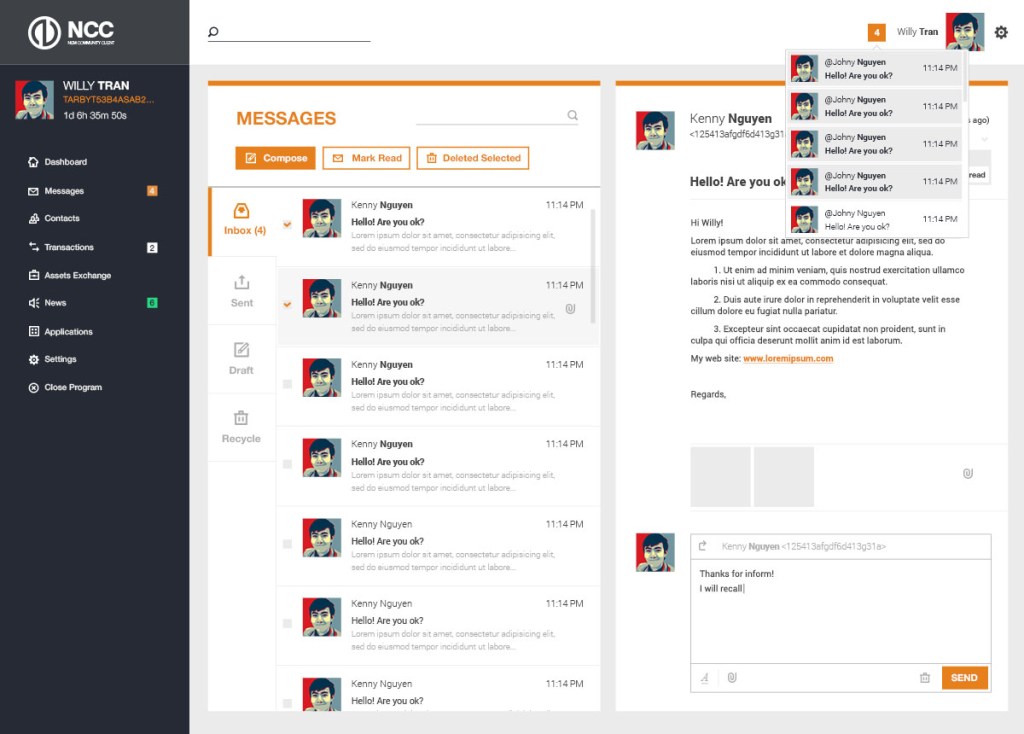
Task: Switch to the Sent folder tab
Action: (x=242, y=291)
